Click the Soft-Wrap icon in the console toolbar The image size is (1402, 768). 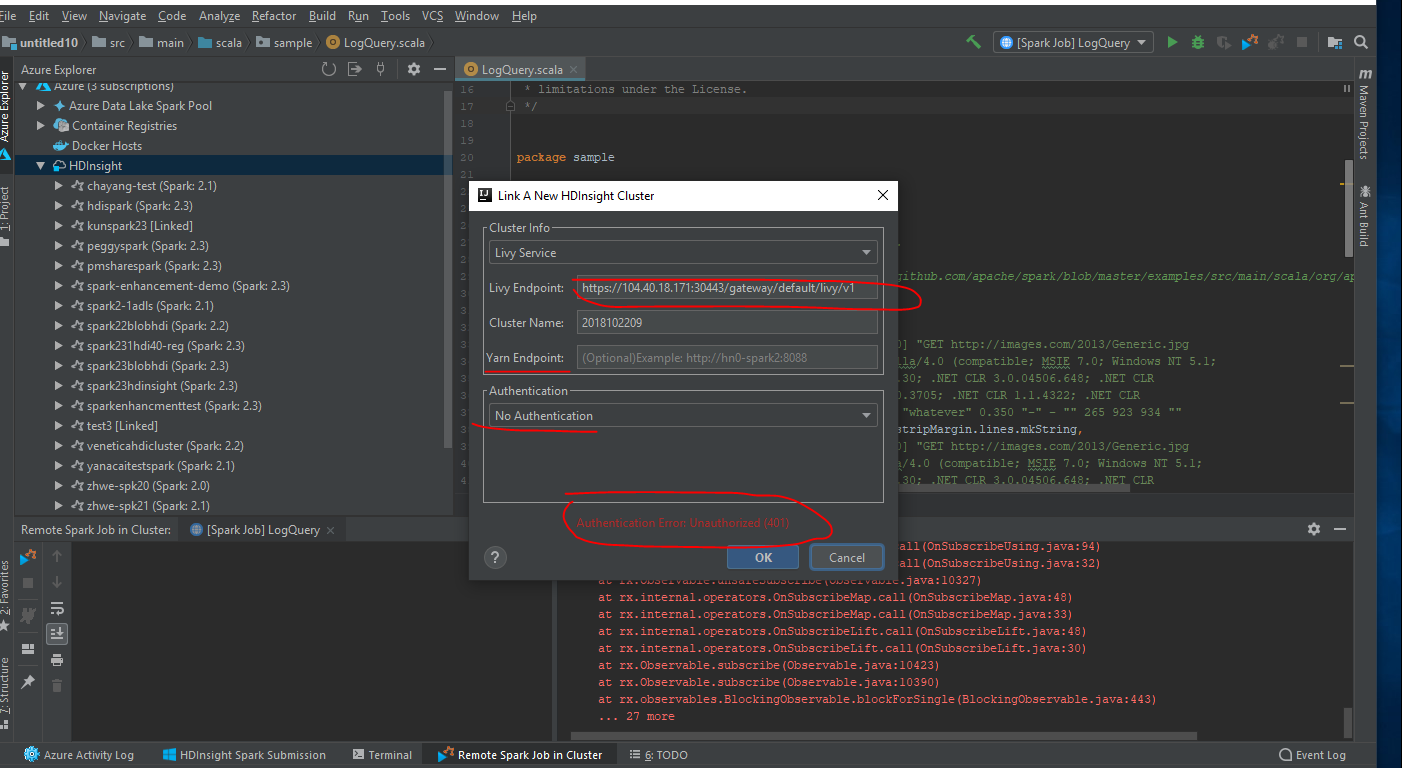tap(56, 608)
